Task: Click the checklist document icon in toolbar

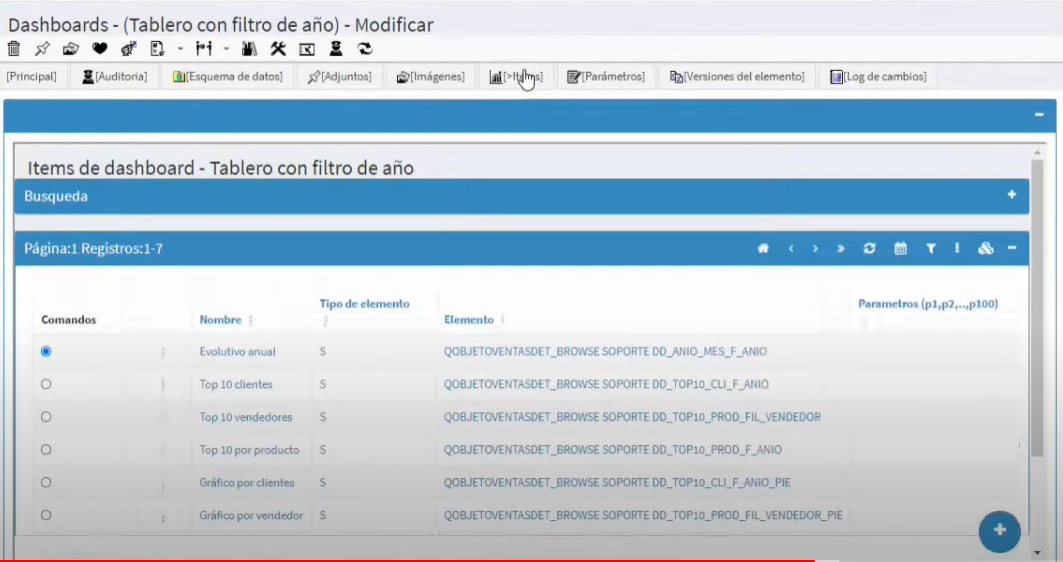Action: pyautogui.click(x=157, y=49)
